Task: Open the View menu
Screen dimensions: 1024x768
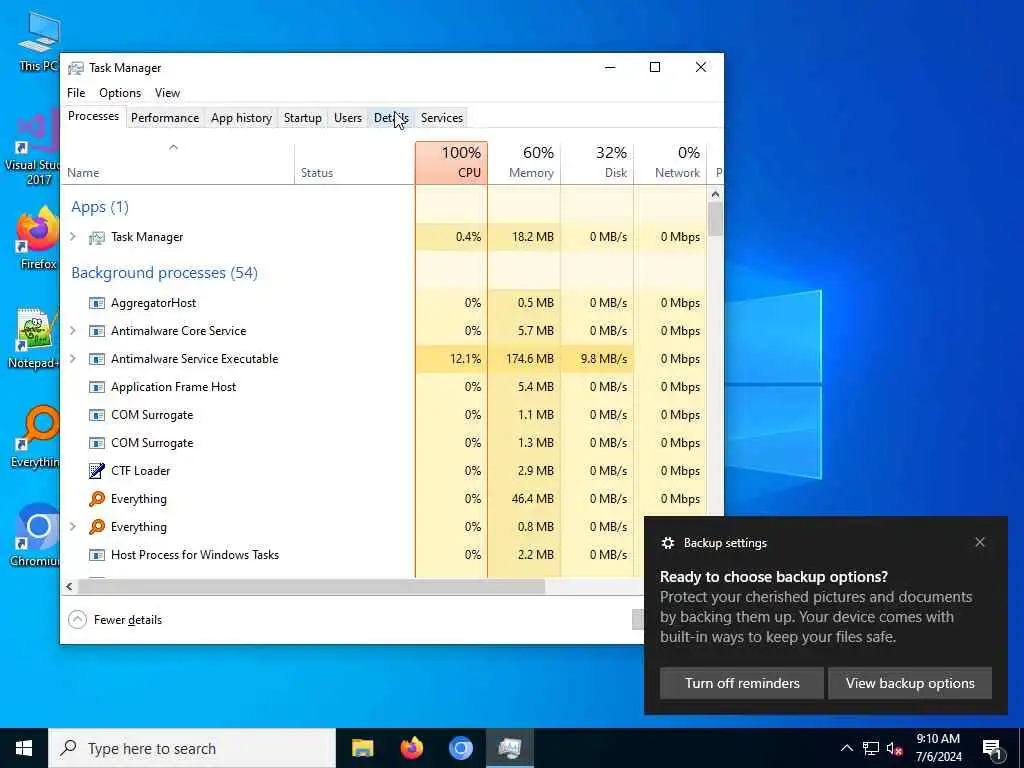Action: tap(167, 93)
